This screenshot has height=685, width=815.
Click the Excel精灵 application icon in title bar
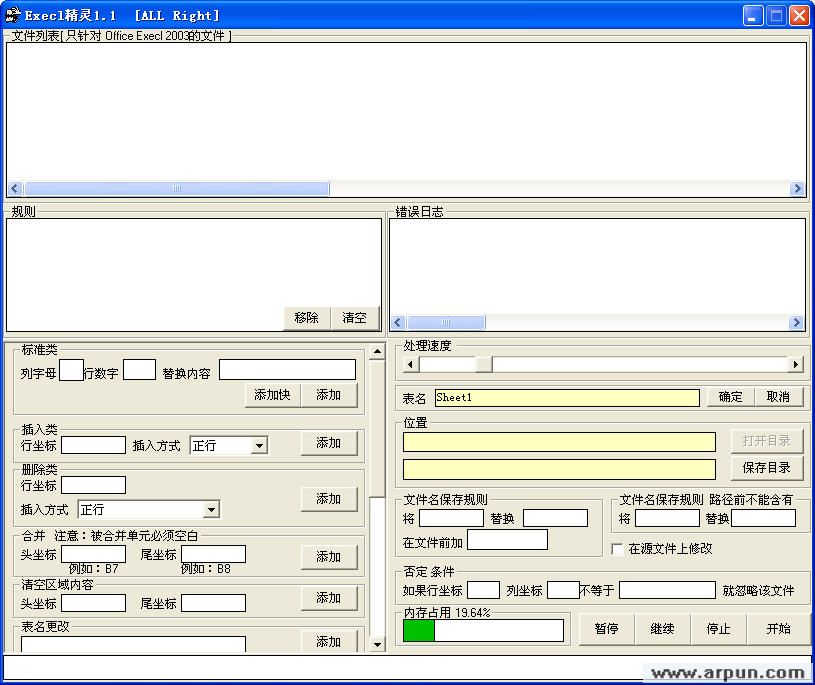click(14, 14)
